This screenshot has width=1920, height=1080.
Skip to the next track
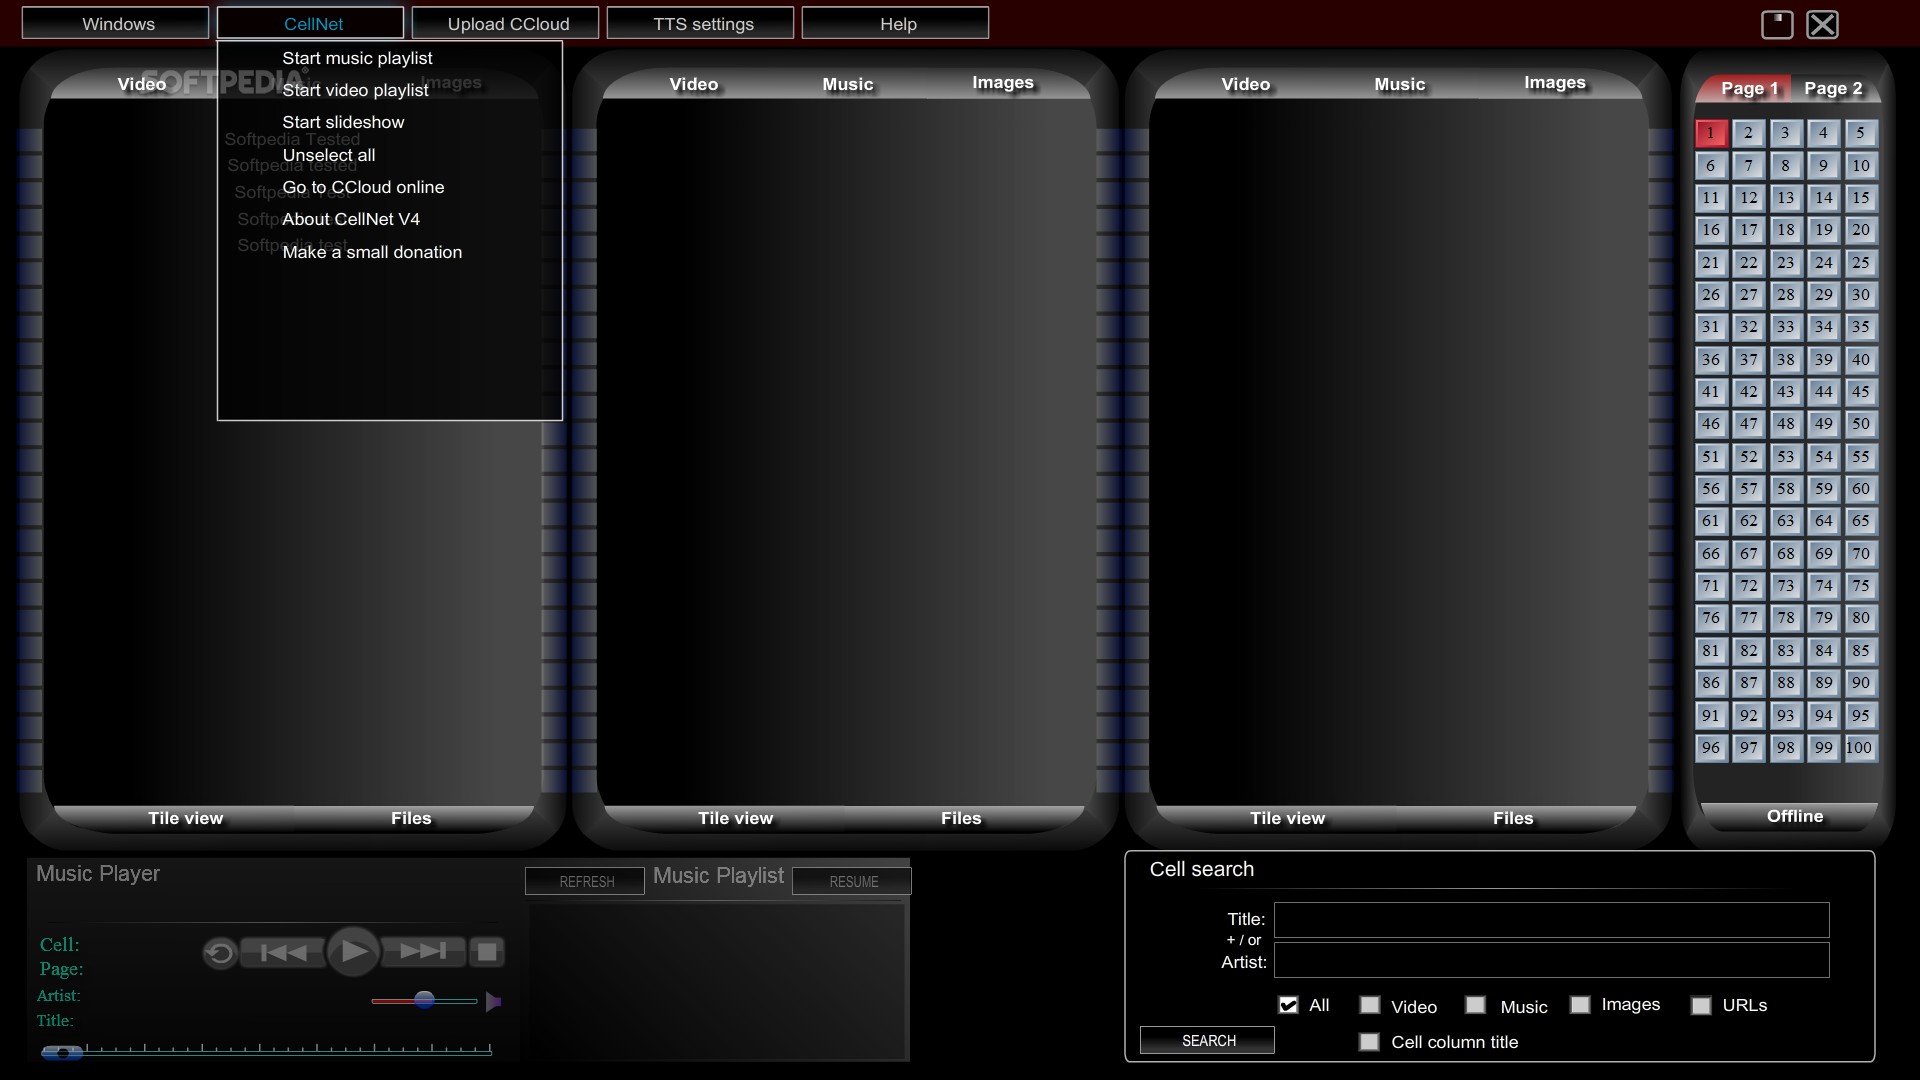[424, 952]
